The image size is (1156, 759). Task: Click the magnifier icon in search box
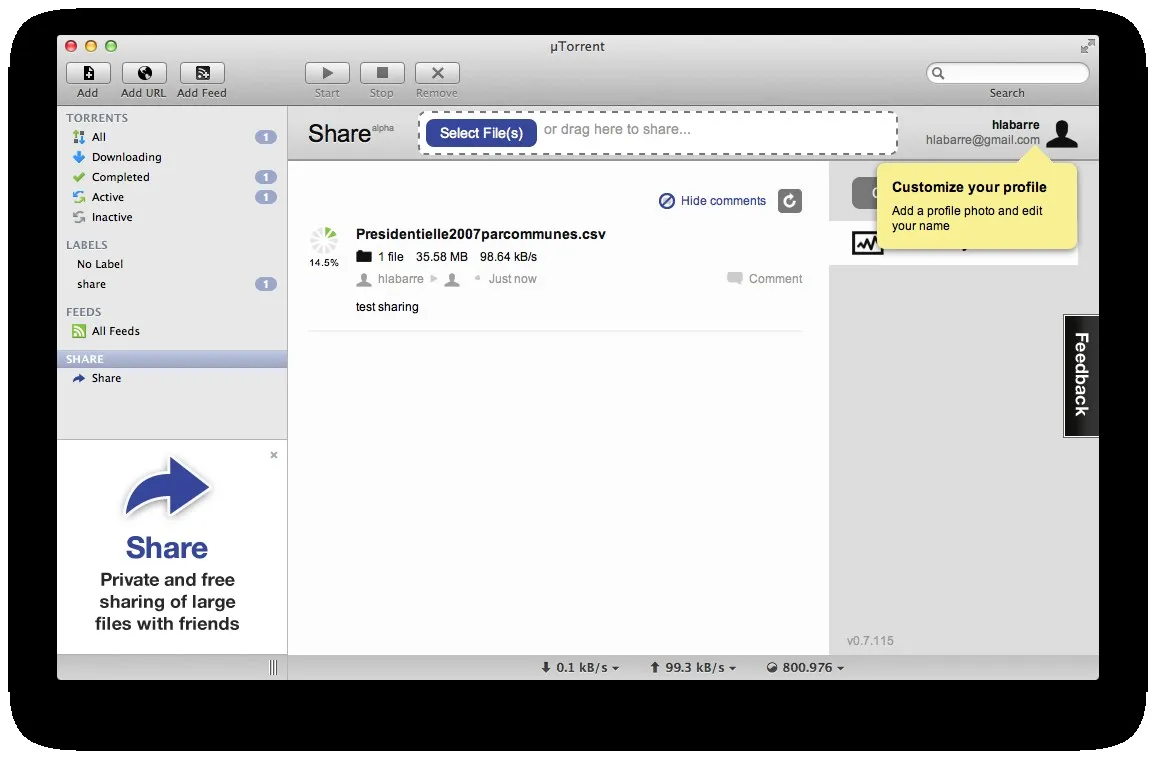[x=938, y=73]
